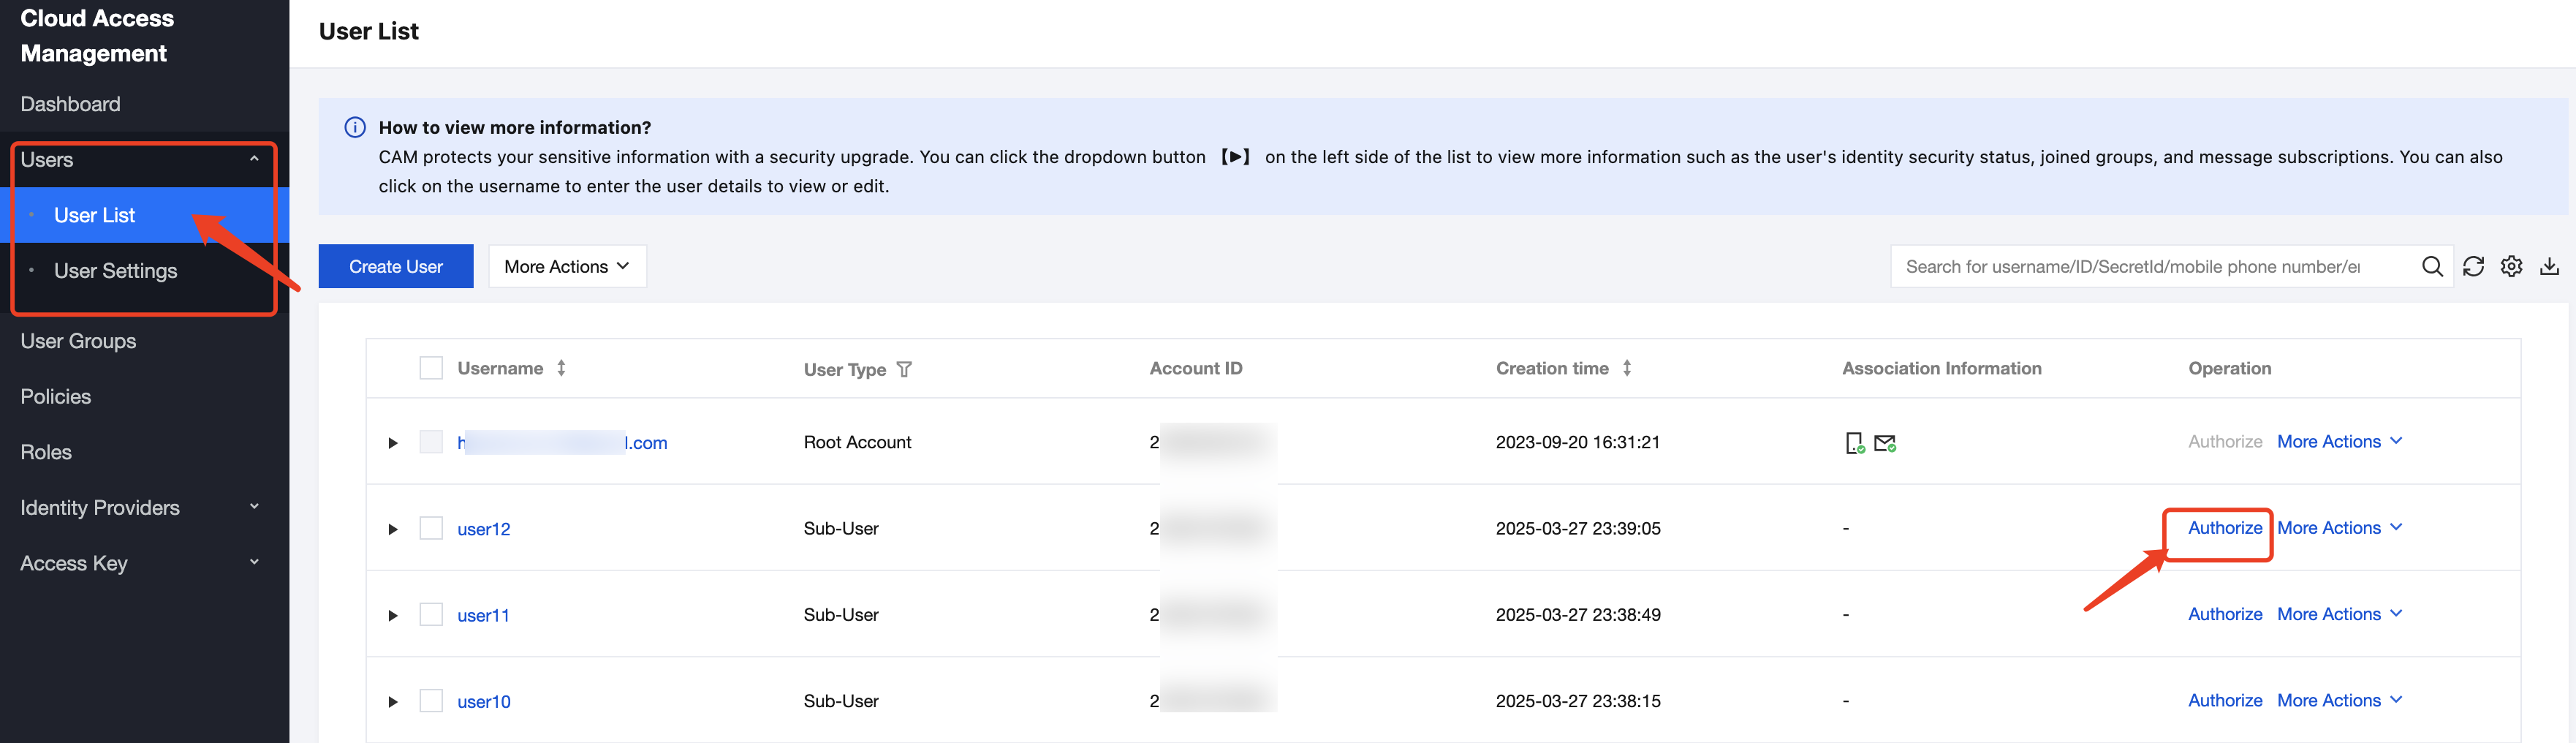Open the More Actions dropdown beside Create User

567,266
